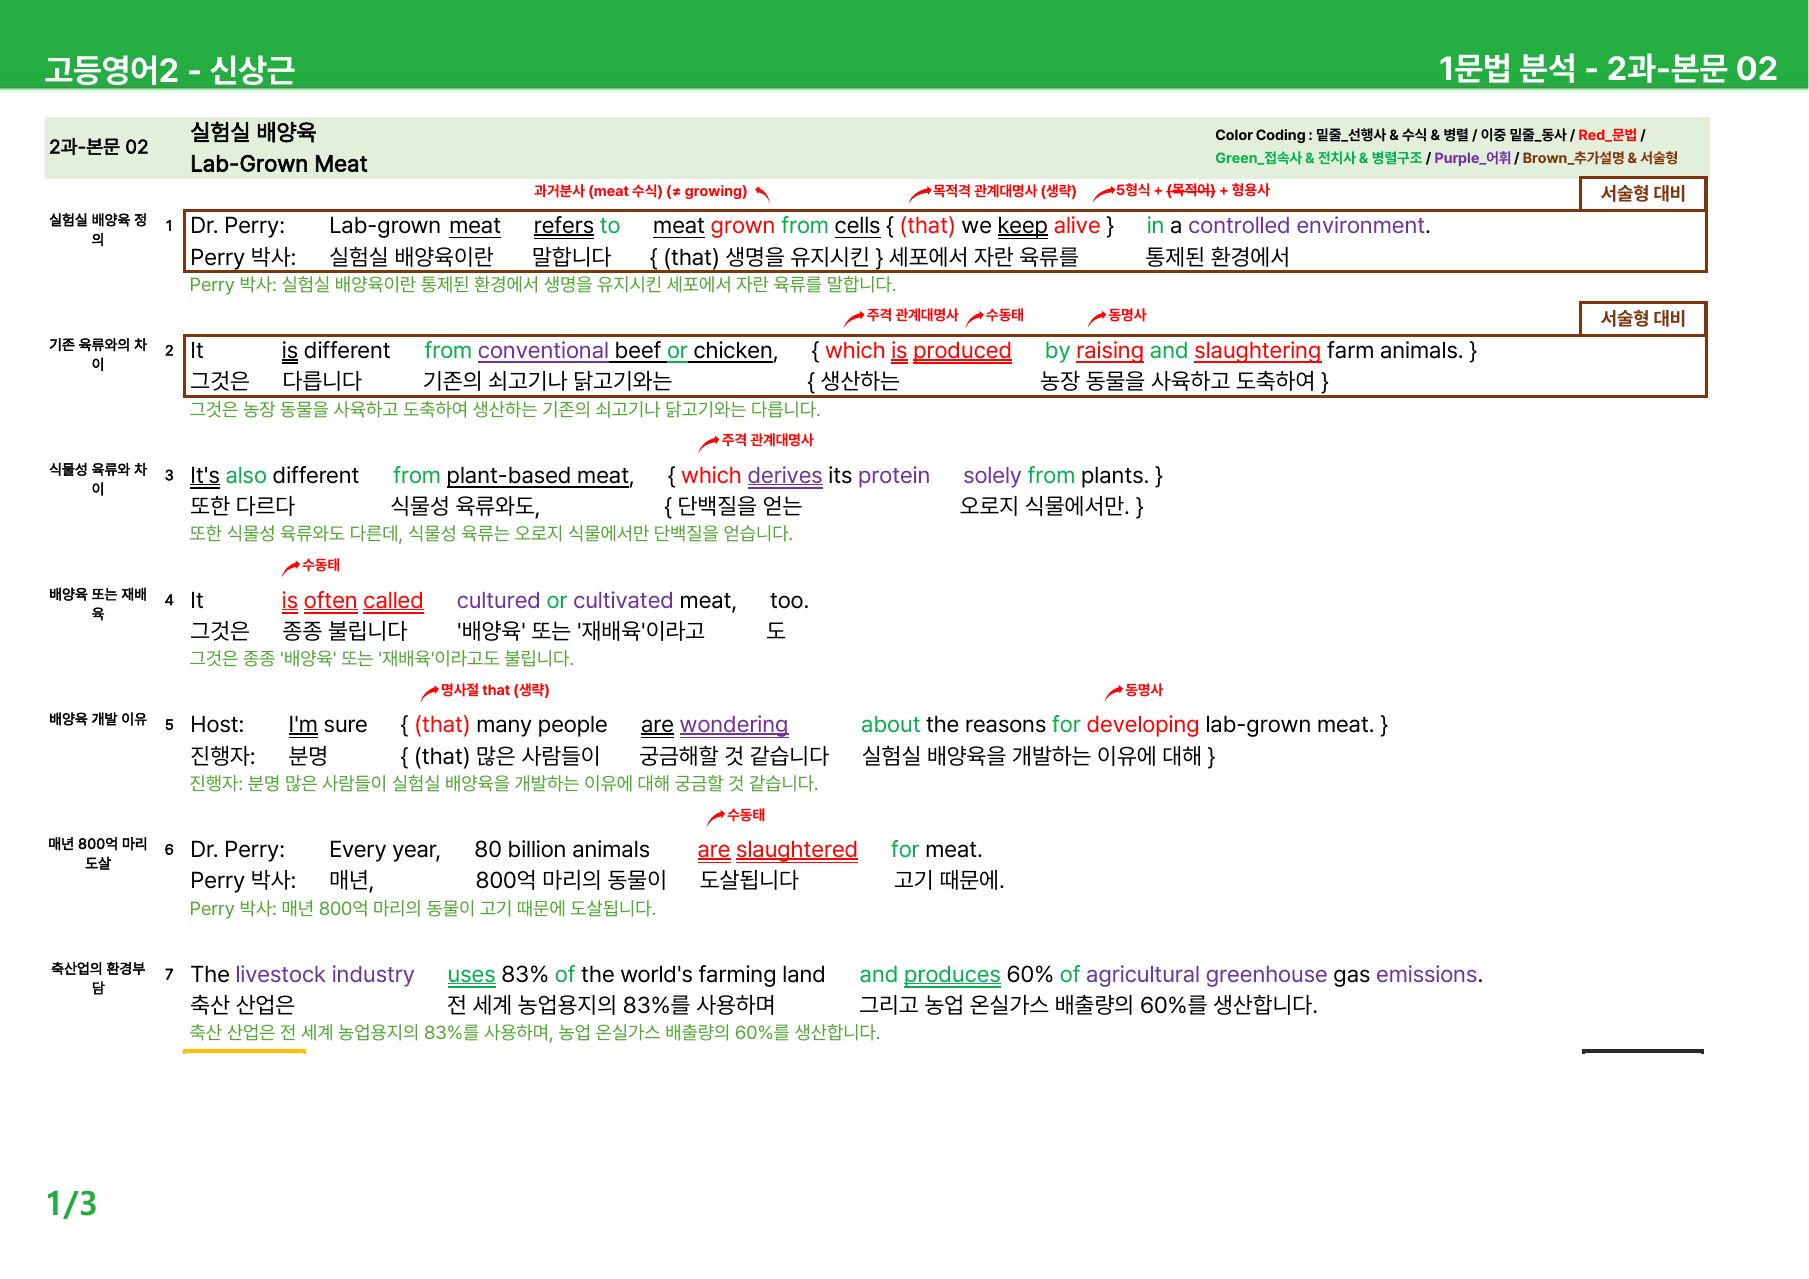1809x1279 pixels.
Task: Click the page number '1/3'
Action: coord(72,1204)
